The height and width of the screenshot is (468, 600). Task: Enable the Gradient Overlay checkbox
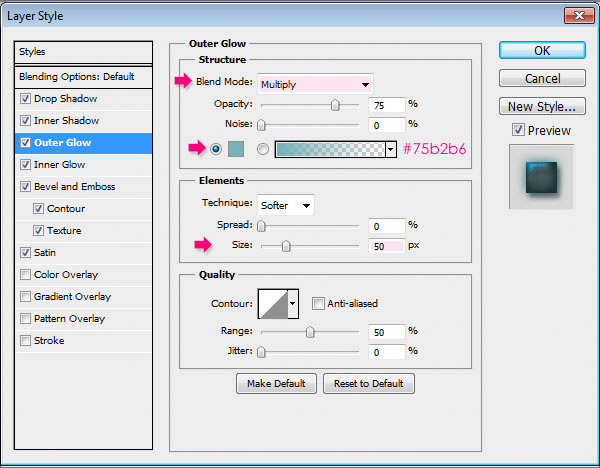25,297
